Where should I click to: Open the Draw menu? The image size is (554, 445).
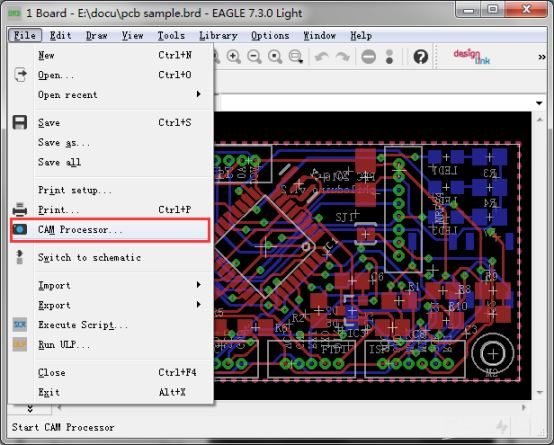click(96, 36)
